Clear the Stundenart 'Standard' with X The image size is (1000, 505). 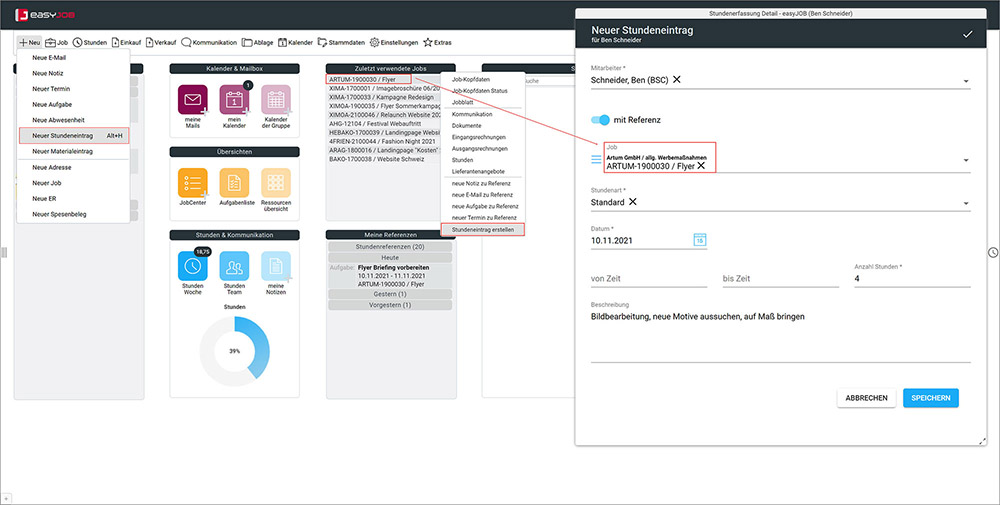click(633, 201)
